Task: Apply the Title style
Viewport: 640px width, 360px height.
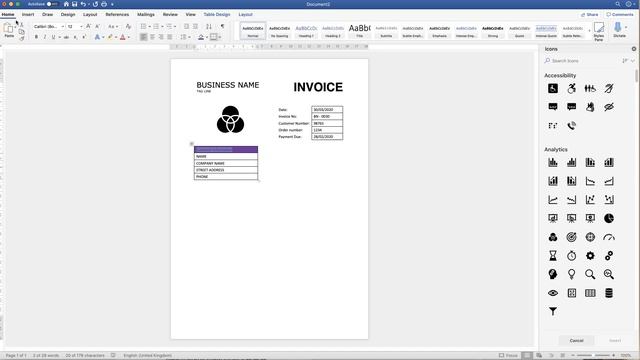Action: 360,31
